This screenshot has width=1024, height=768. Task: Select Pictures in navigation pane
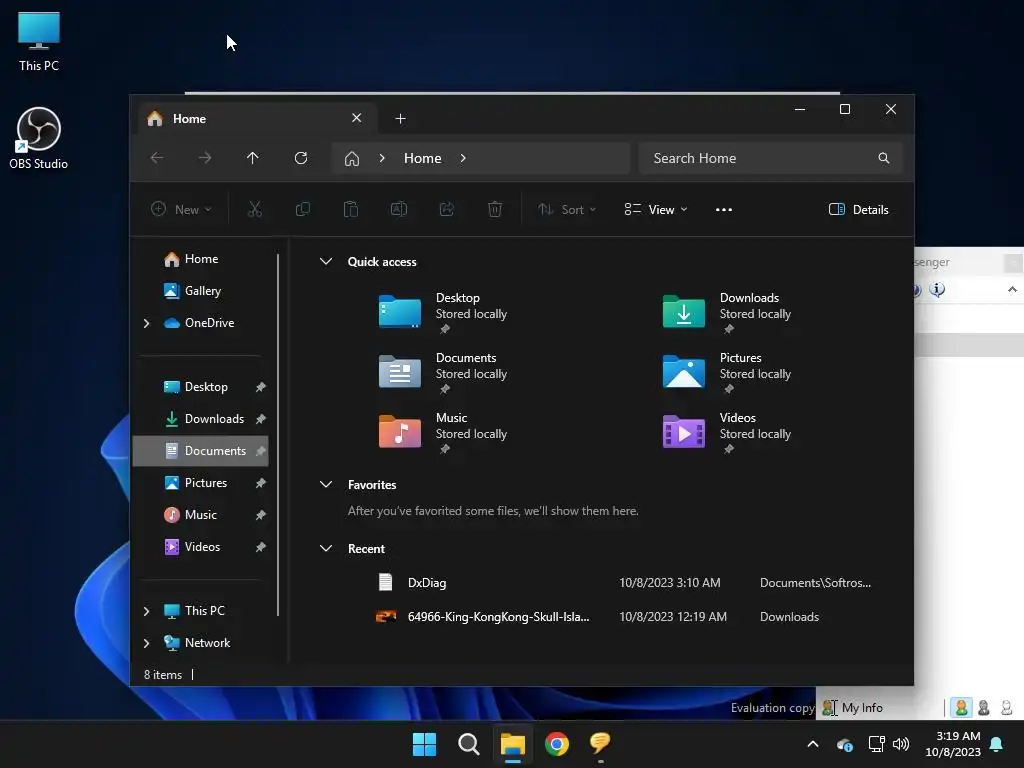click(x=202, y=483)
